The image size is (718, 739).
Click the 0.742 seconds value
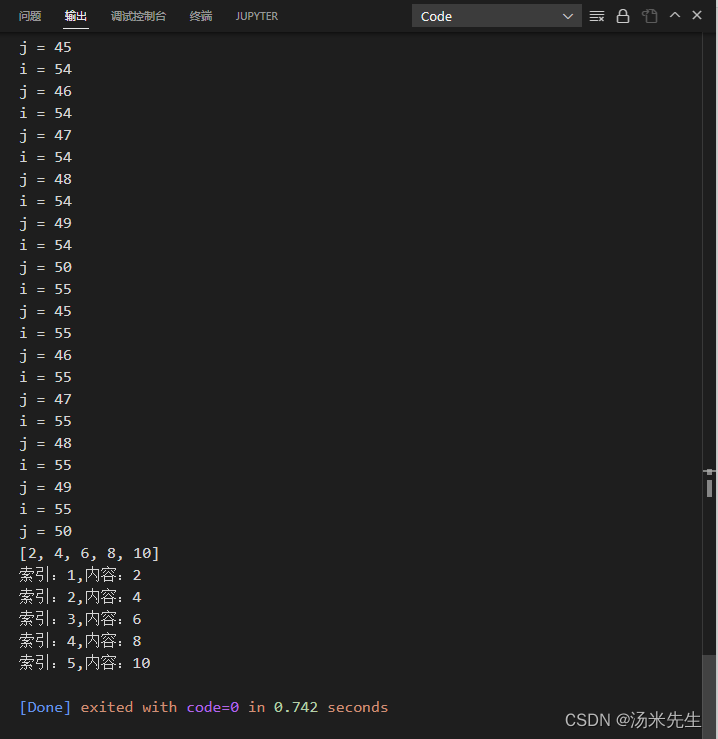tap(330, 707)
